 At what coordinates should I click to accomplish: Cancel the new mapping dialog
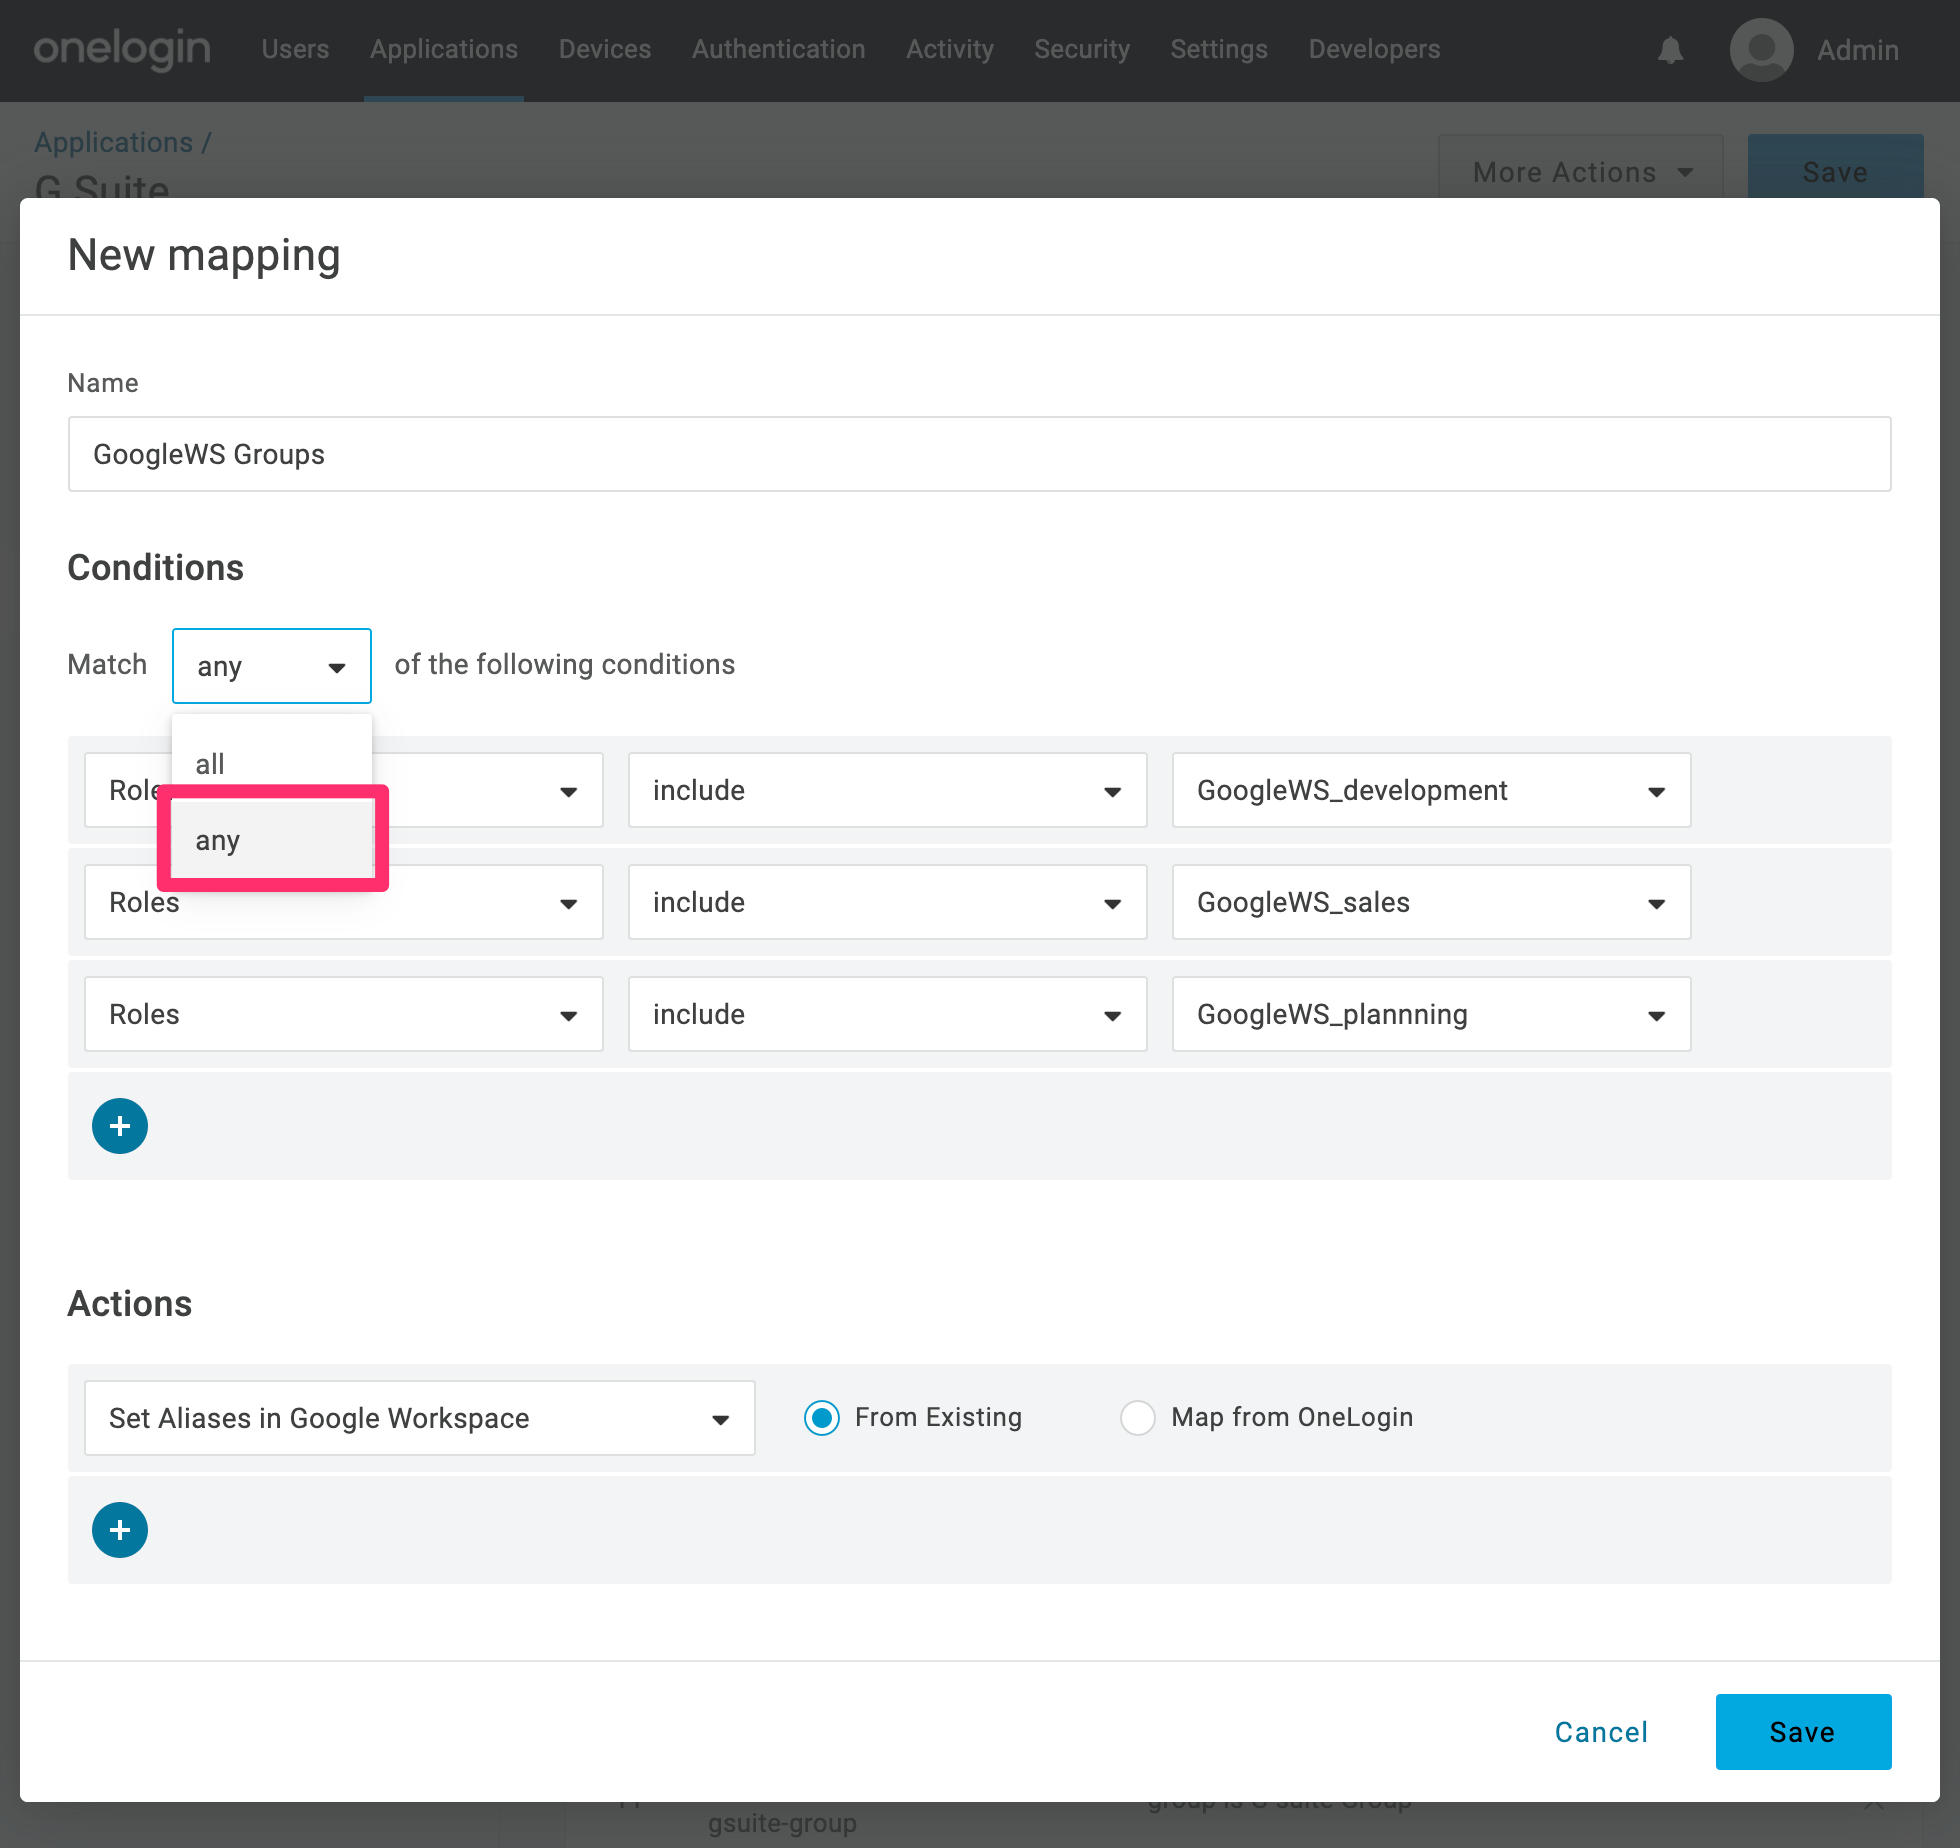1601,1732
